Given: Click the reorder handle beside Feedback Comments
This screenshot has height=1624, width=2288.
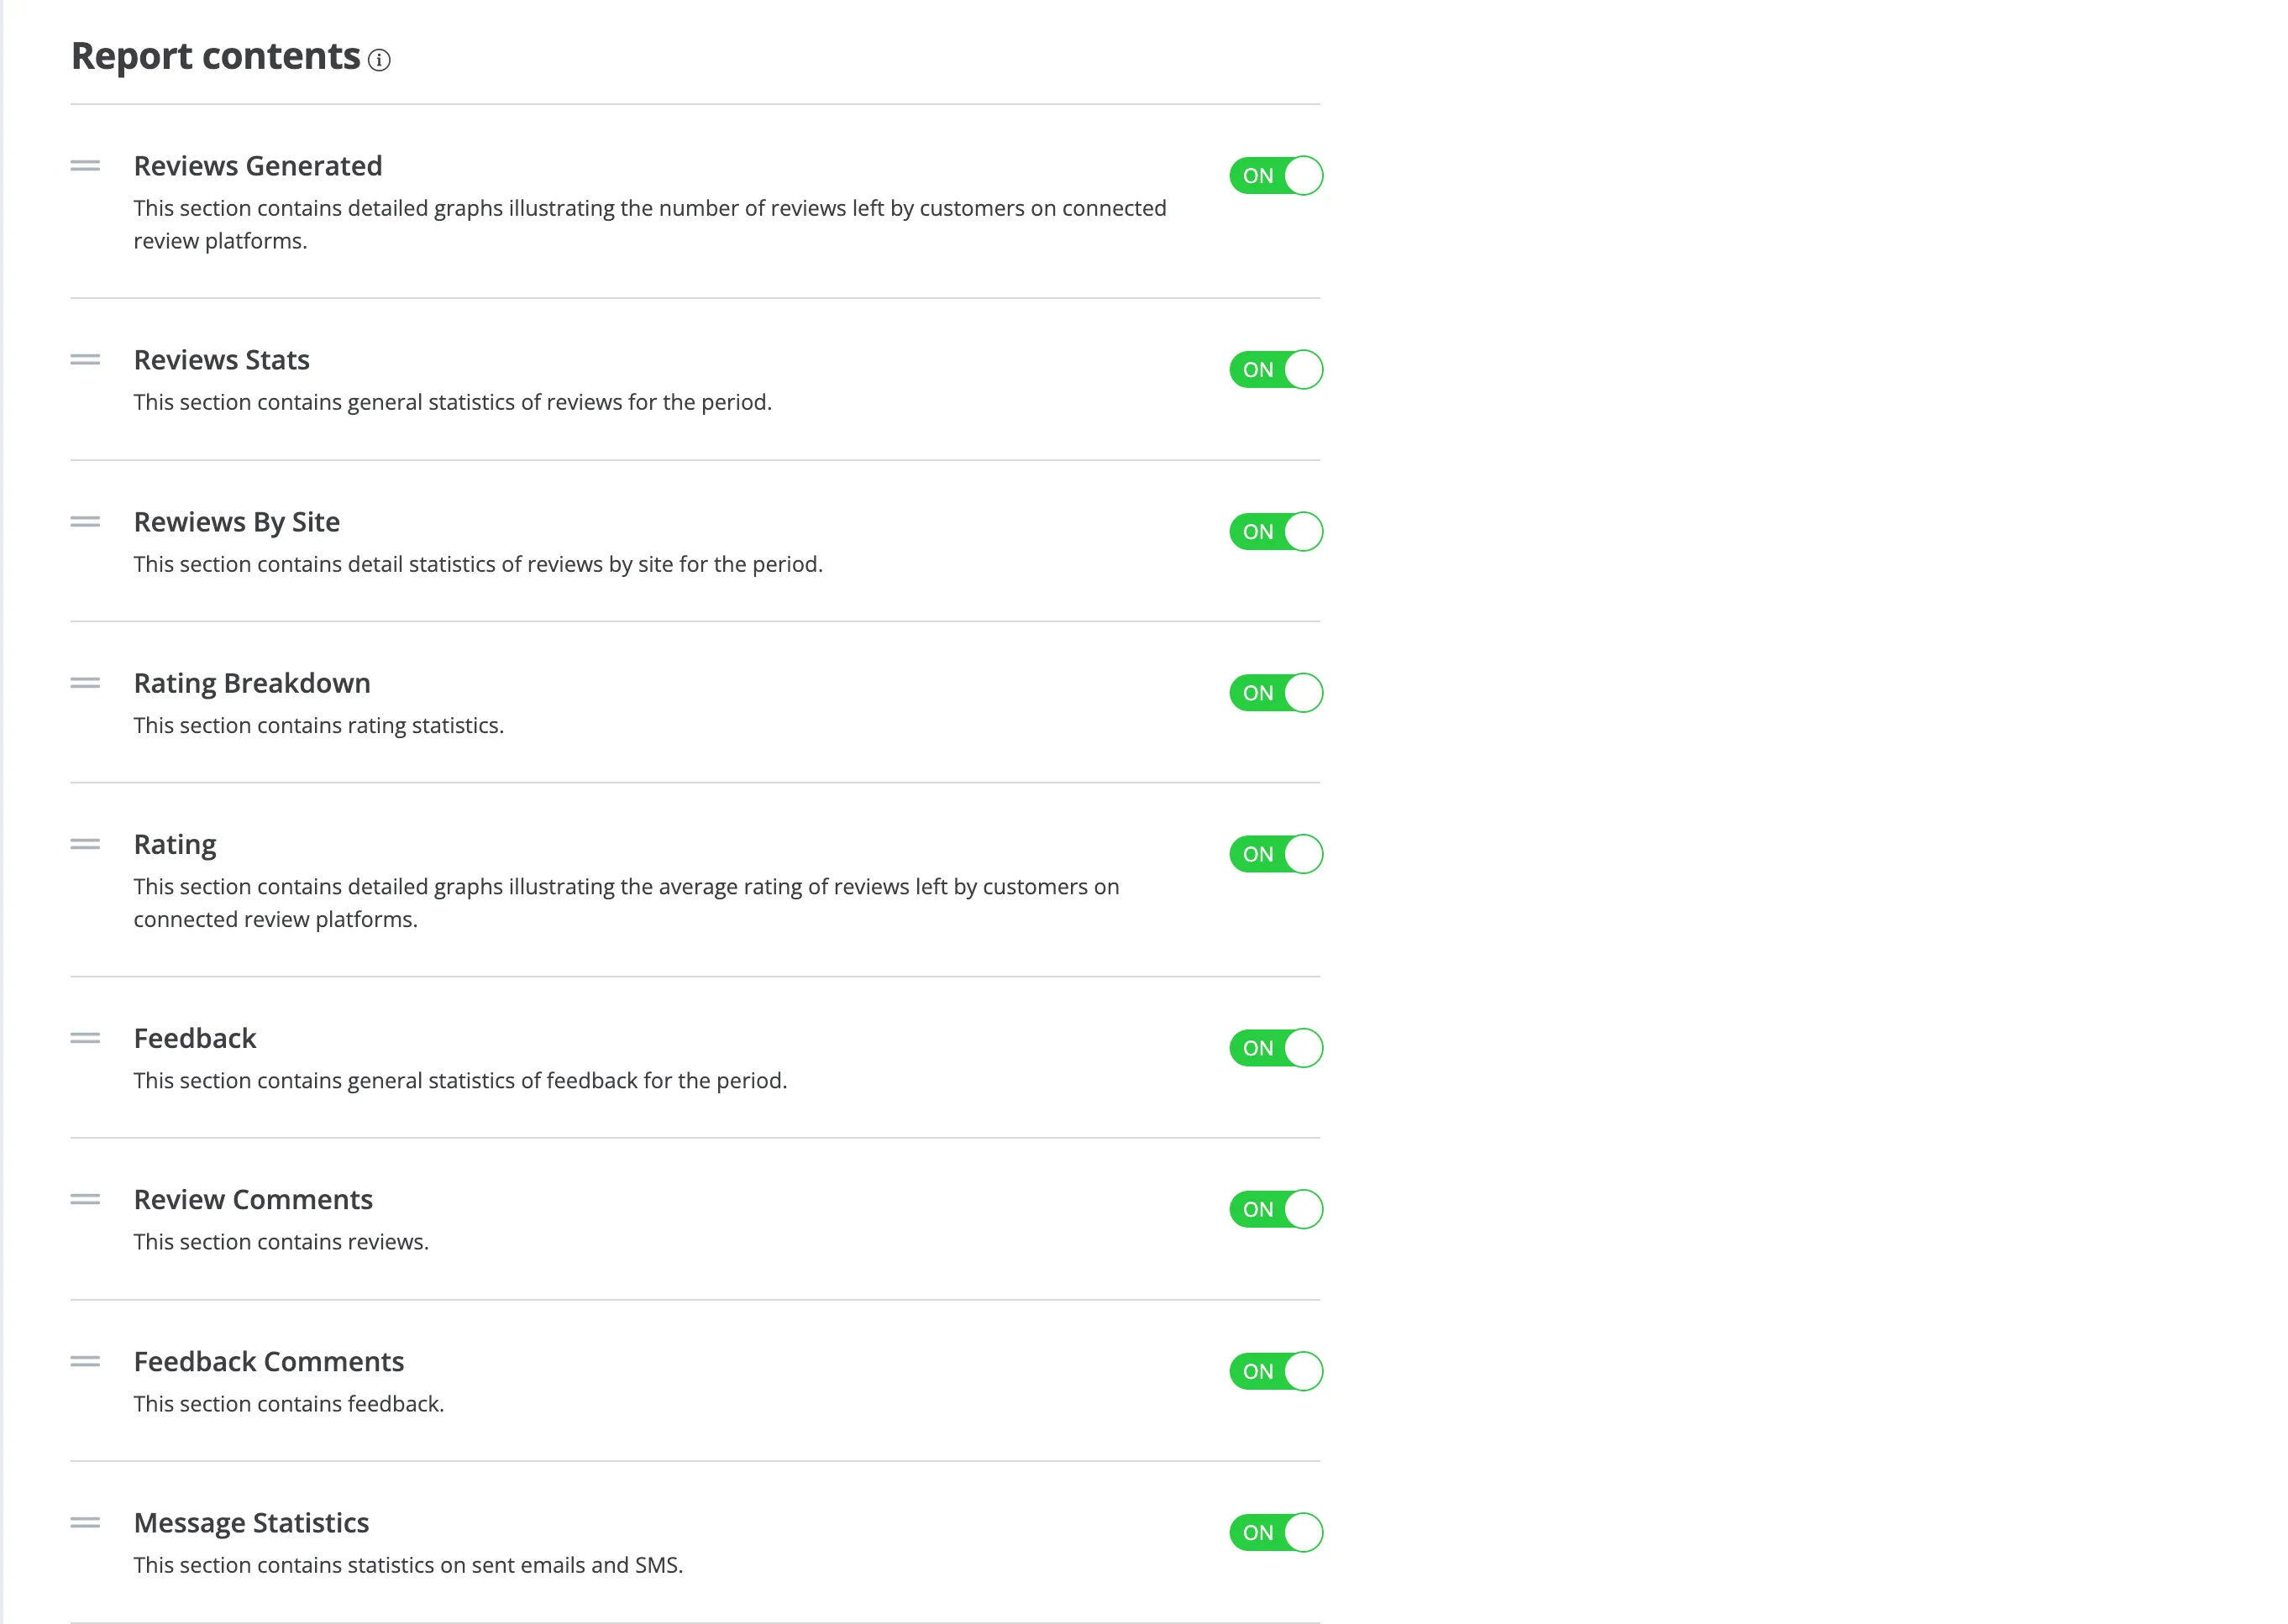Looking at the screenshot, I should click(85, 1362).
